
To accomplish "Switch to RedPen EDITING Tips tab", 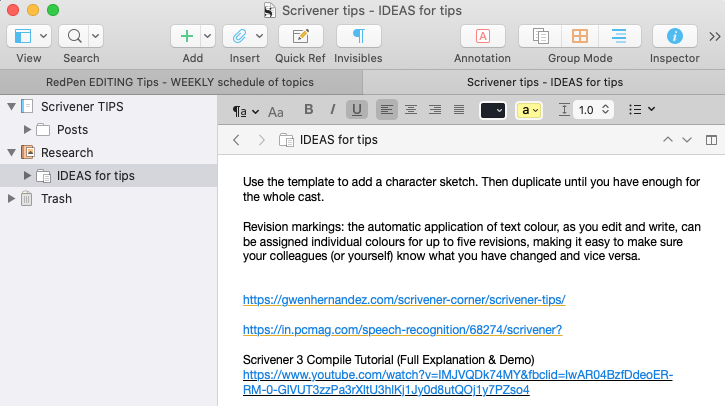I will pos(180,82).
